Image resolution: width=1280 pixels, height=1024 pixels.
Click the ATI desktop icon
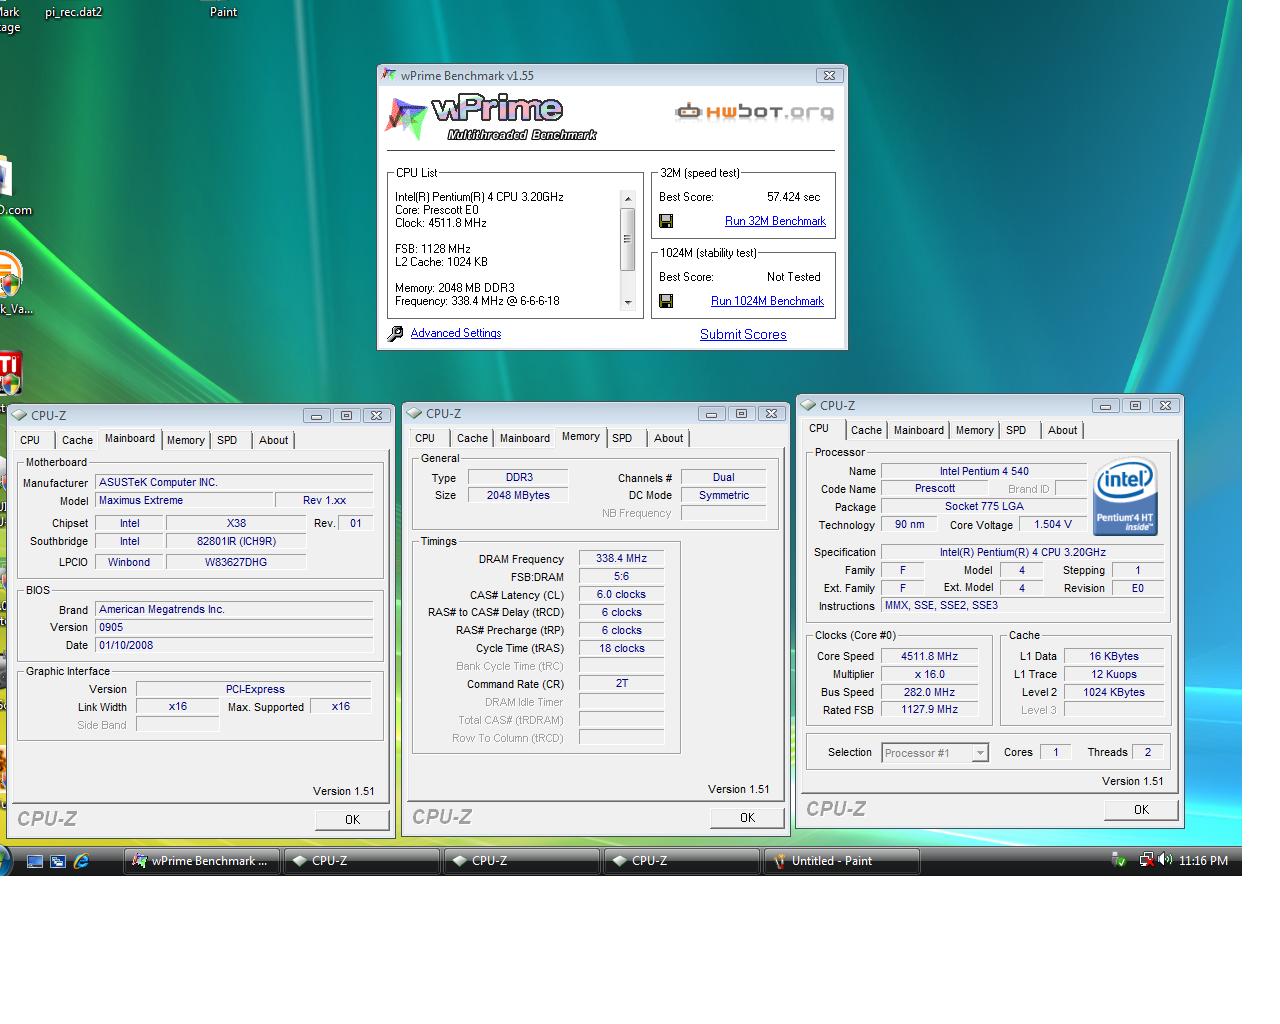pyautogui.click(x=10, y=372)
